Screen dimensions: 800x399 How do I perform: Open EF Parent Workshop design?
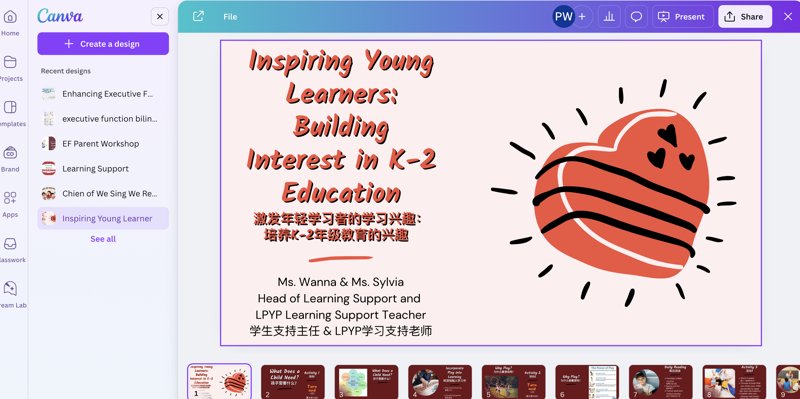[103, 144]
